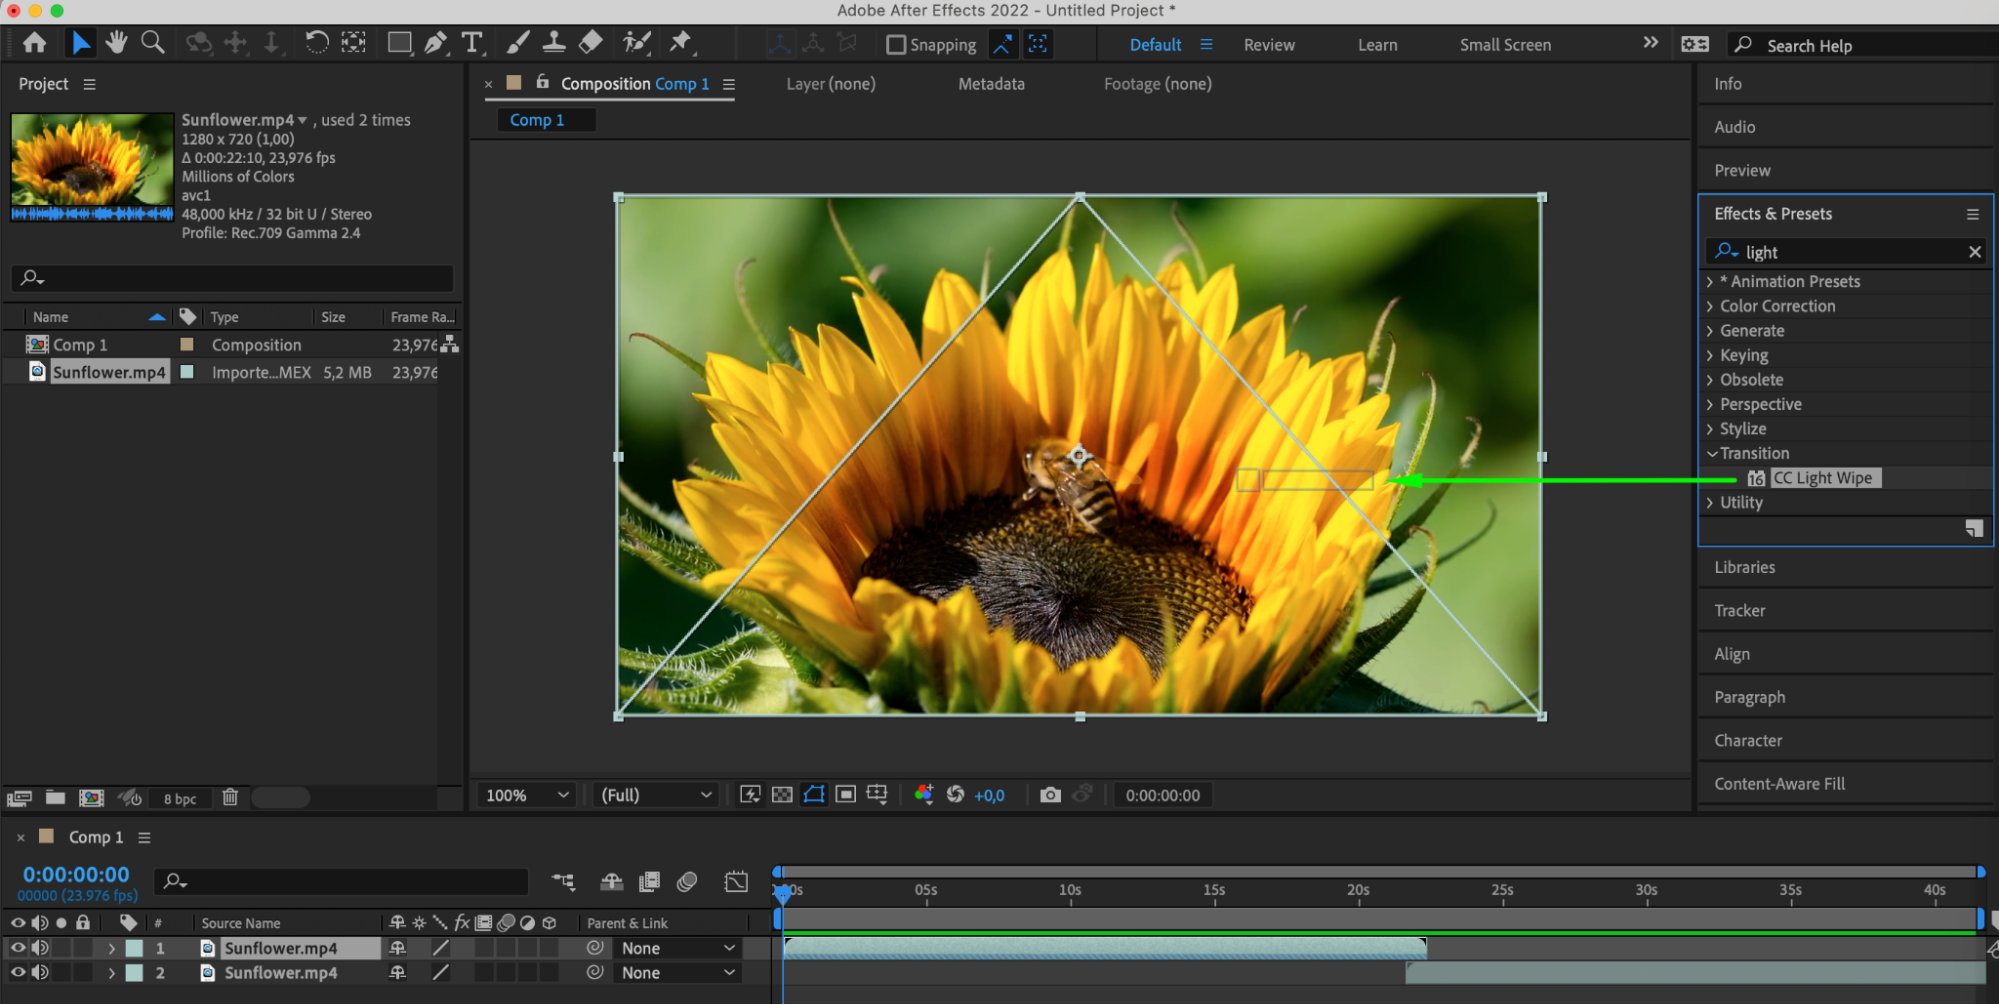Delete selected item with trash icon
This screenshot has height=1005, width=1999.
coord(230,798)
